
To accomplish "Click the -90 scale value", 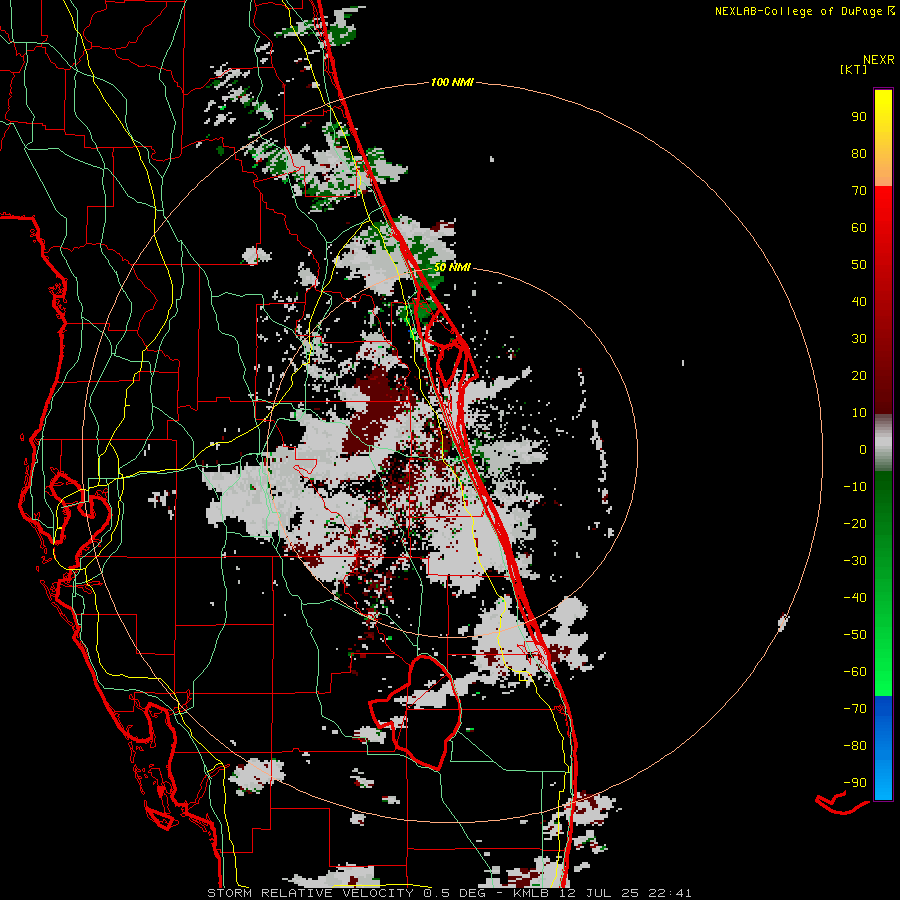I will [x=855, y=783].
